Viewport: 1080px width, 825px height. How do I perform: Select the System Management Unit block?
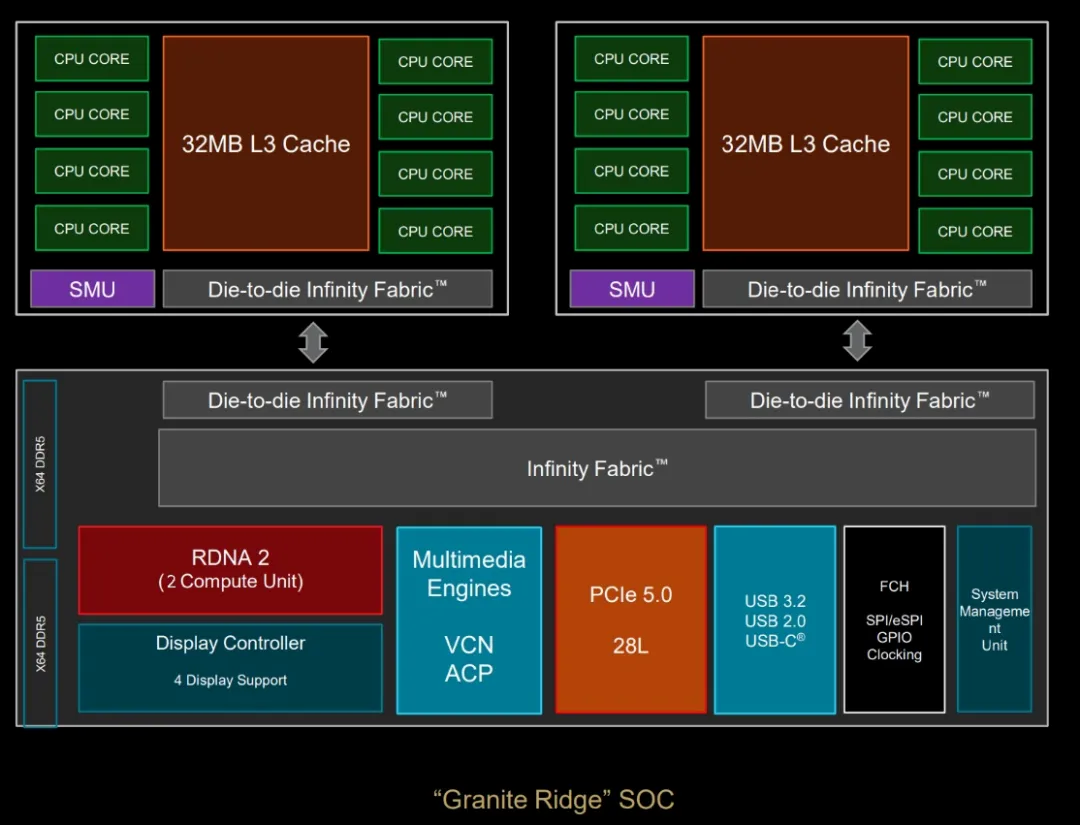pos(995,620)
